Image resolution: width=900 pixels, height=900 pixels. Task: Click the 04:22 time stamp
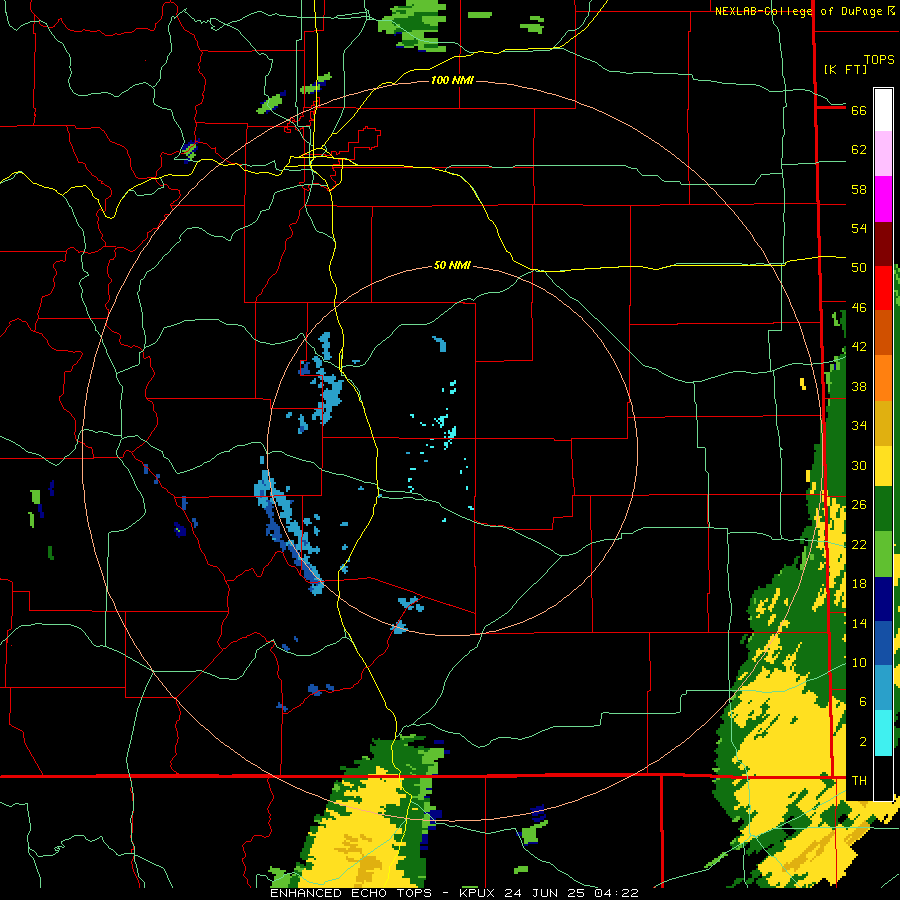[x=618, y=893]
